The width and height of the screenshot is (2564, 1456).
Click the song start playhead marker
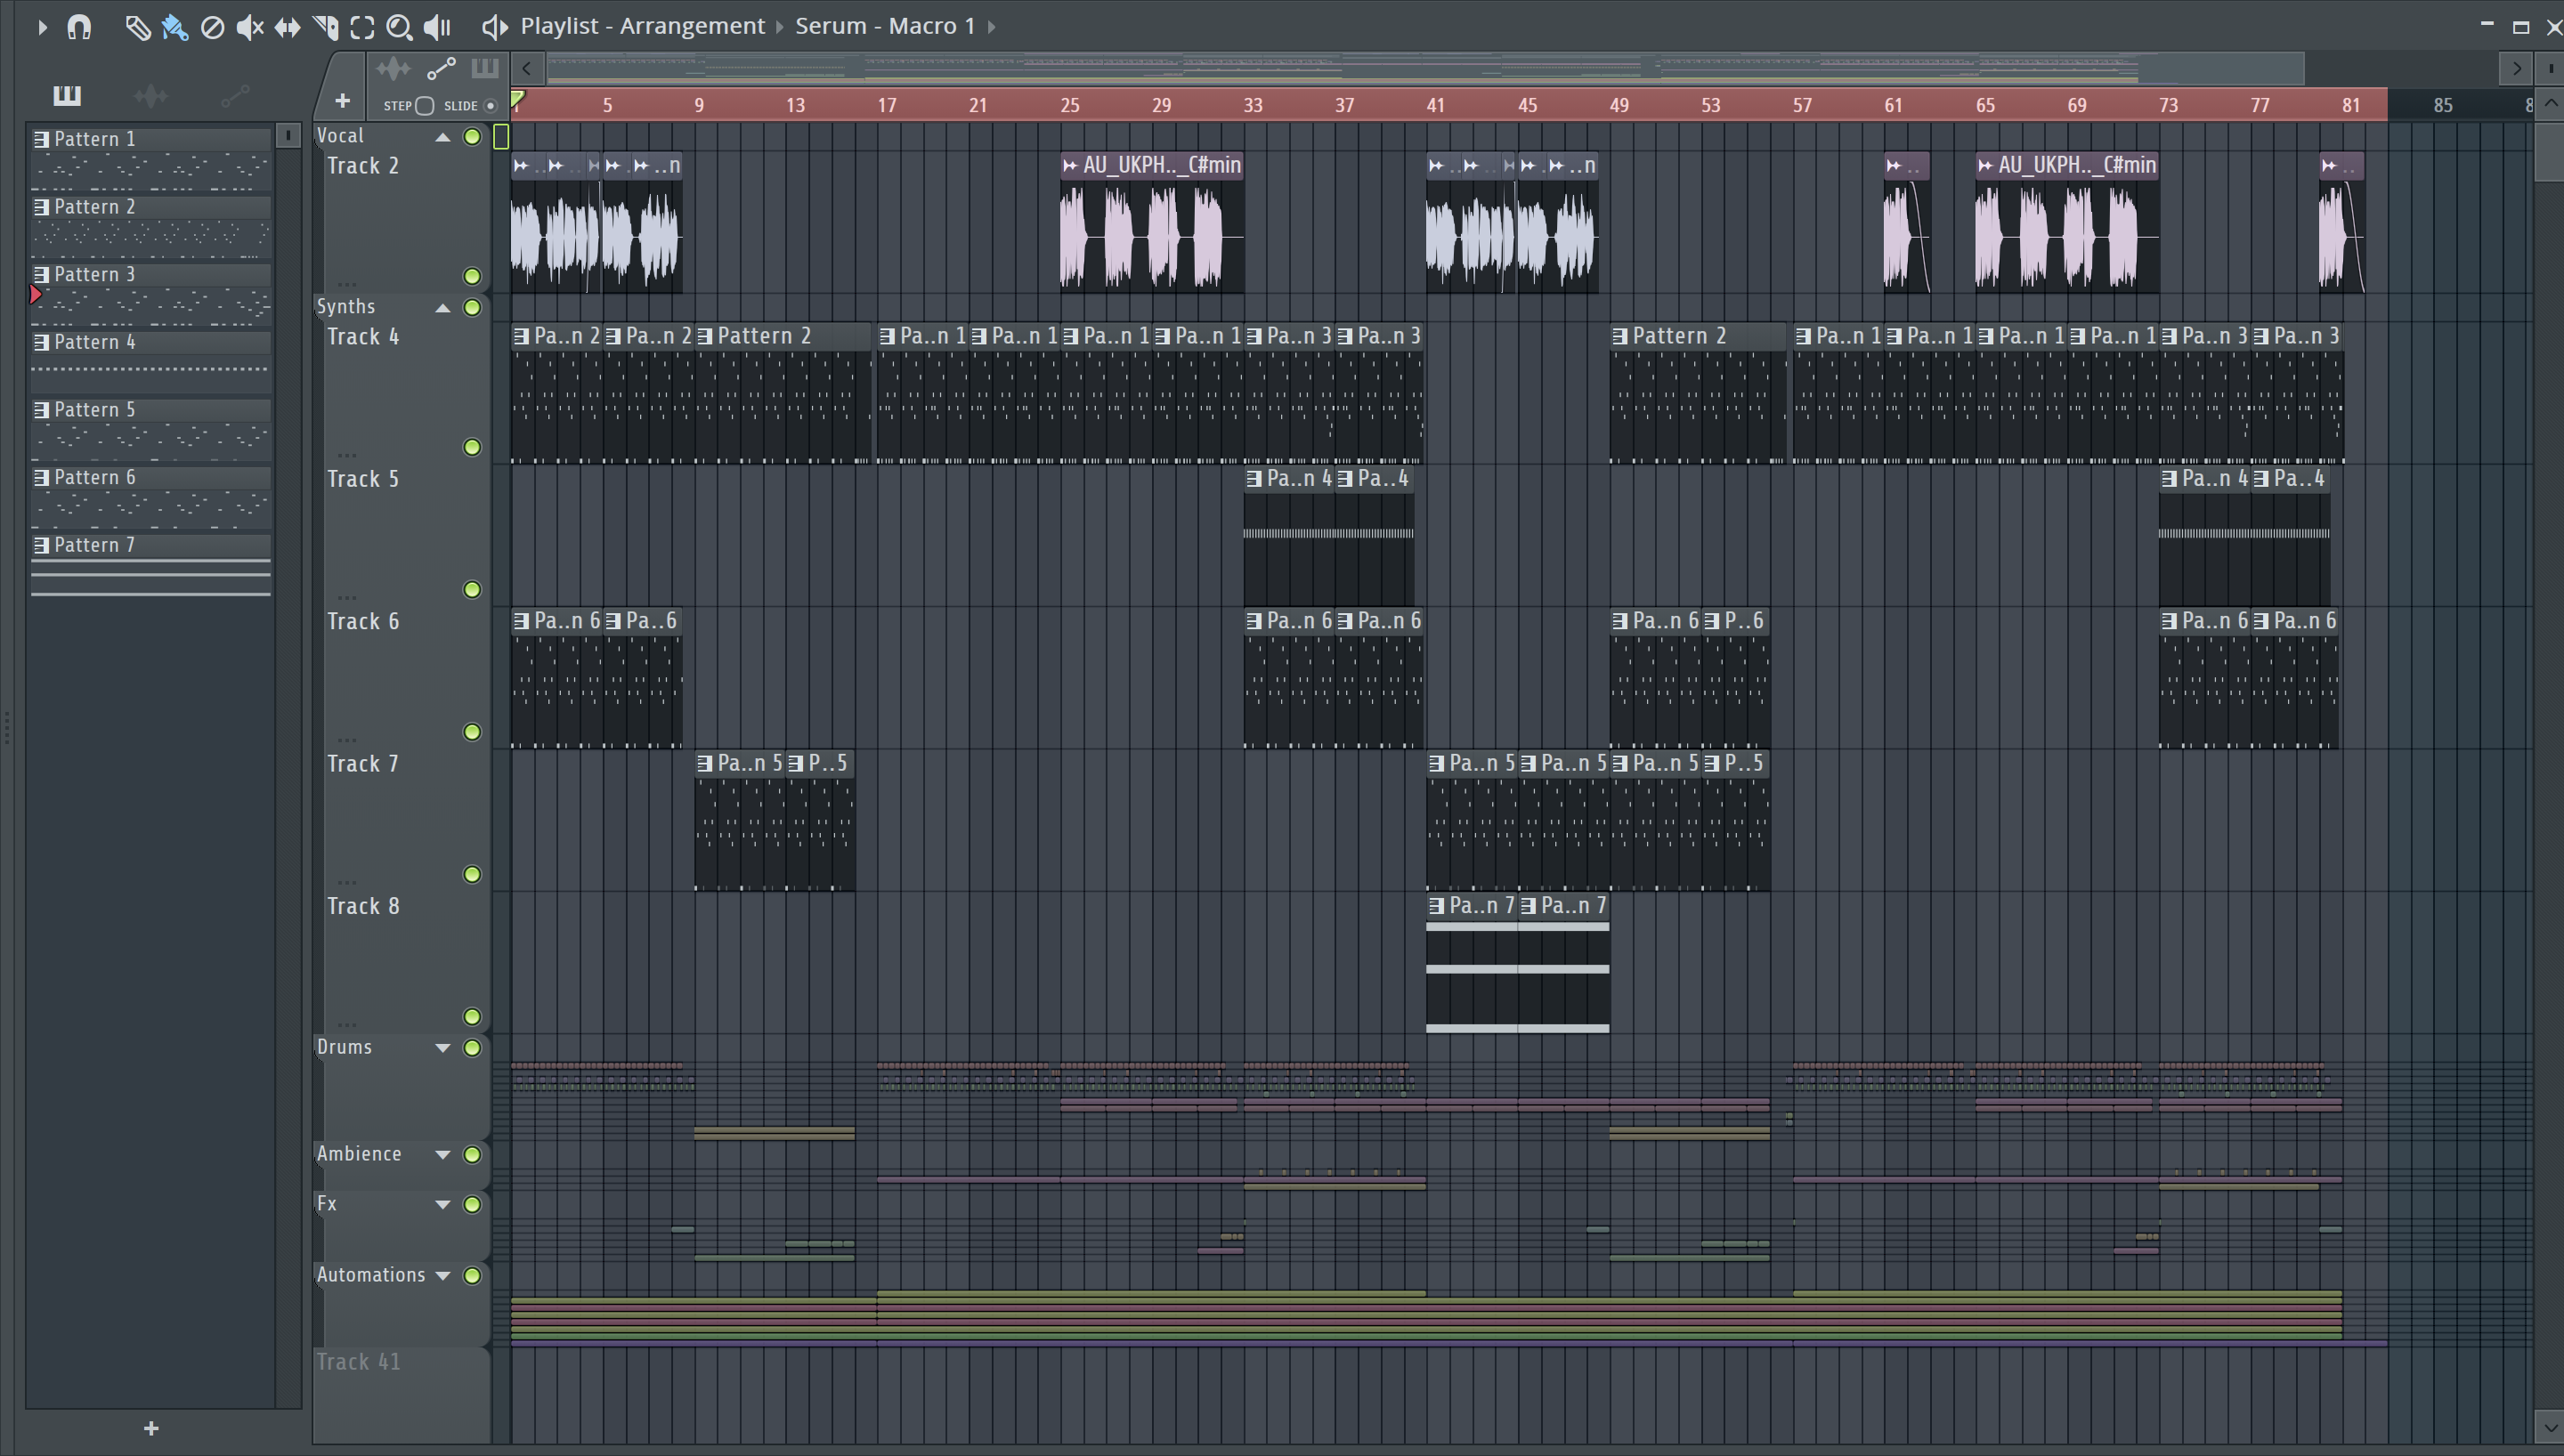point(518,99)
